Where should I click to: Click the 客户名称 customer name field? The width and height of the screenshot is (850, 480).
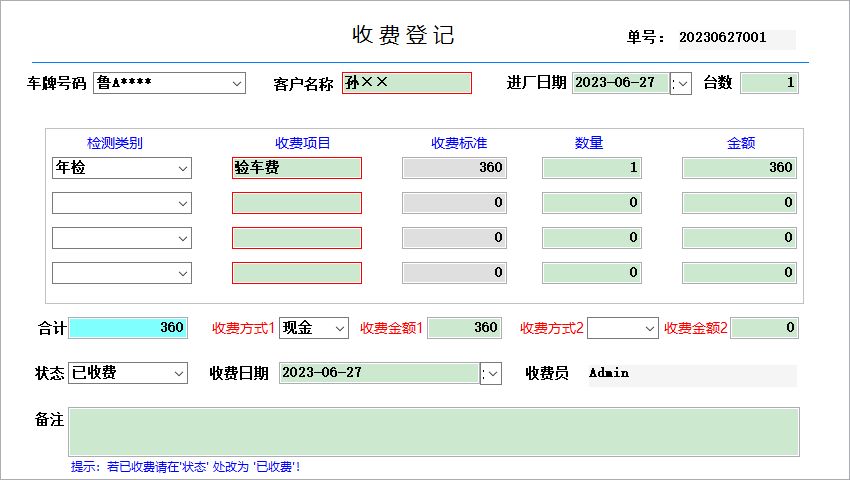point(407,83)
